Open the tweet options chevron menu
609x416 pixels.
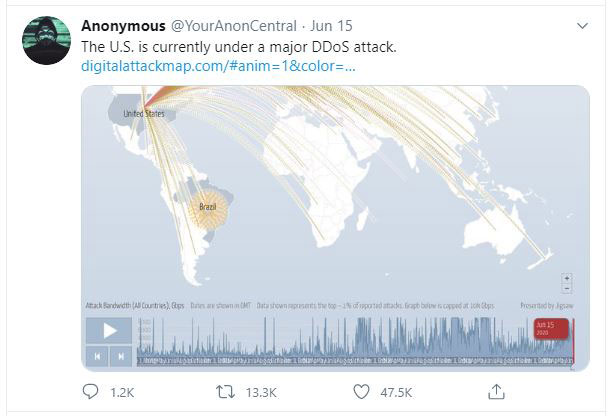click(x=582, y=24)
